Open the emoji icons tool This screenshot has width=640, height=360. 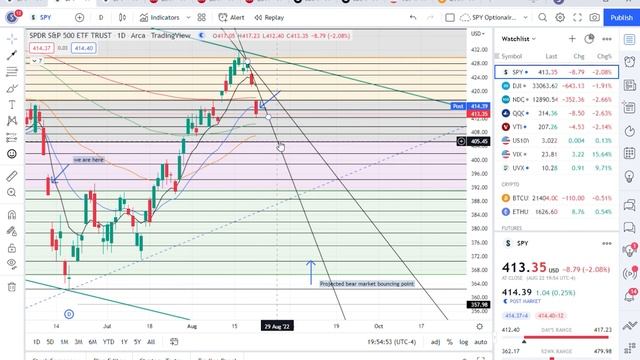click(12, 154)
